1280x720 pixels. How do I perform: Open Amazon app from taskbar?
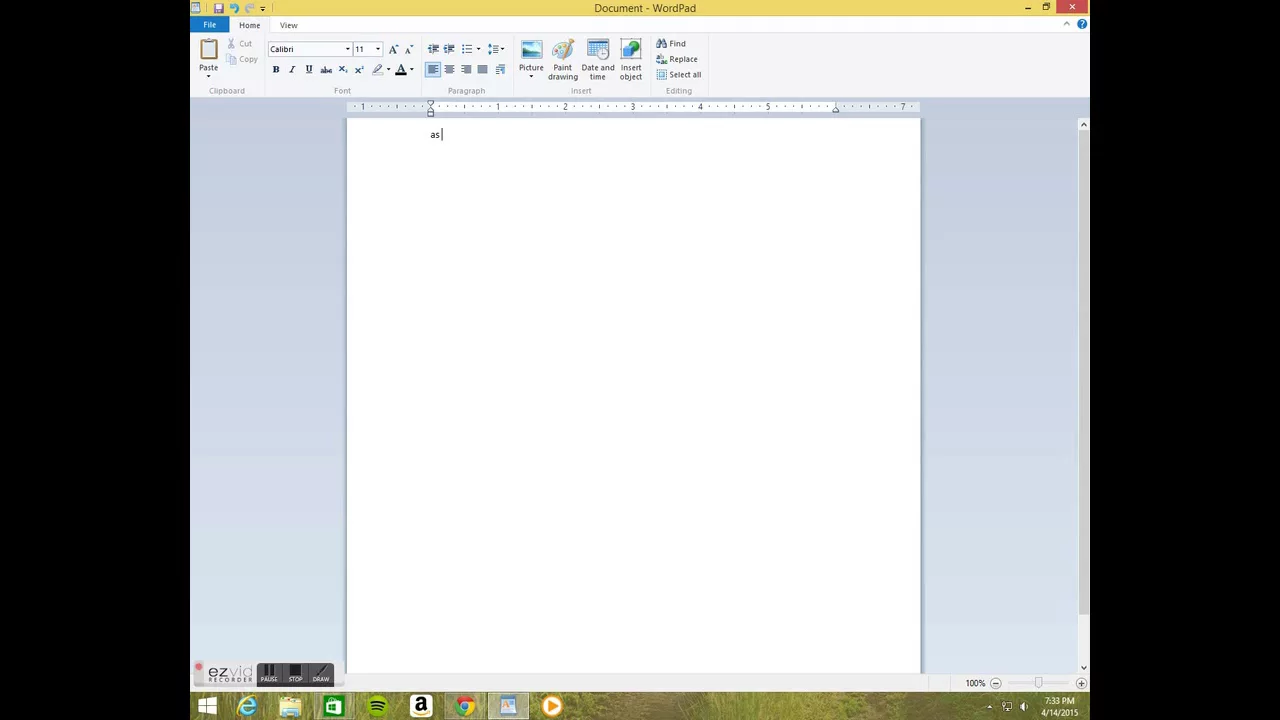[421, 707]
